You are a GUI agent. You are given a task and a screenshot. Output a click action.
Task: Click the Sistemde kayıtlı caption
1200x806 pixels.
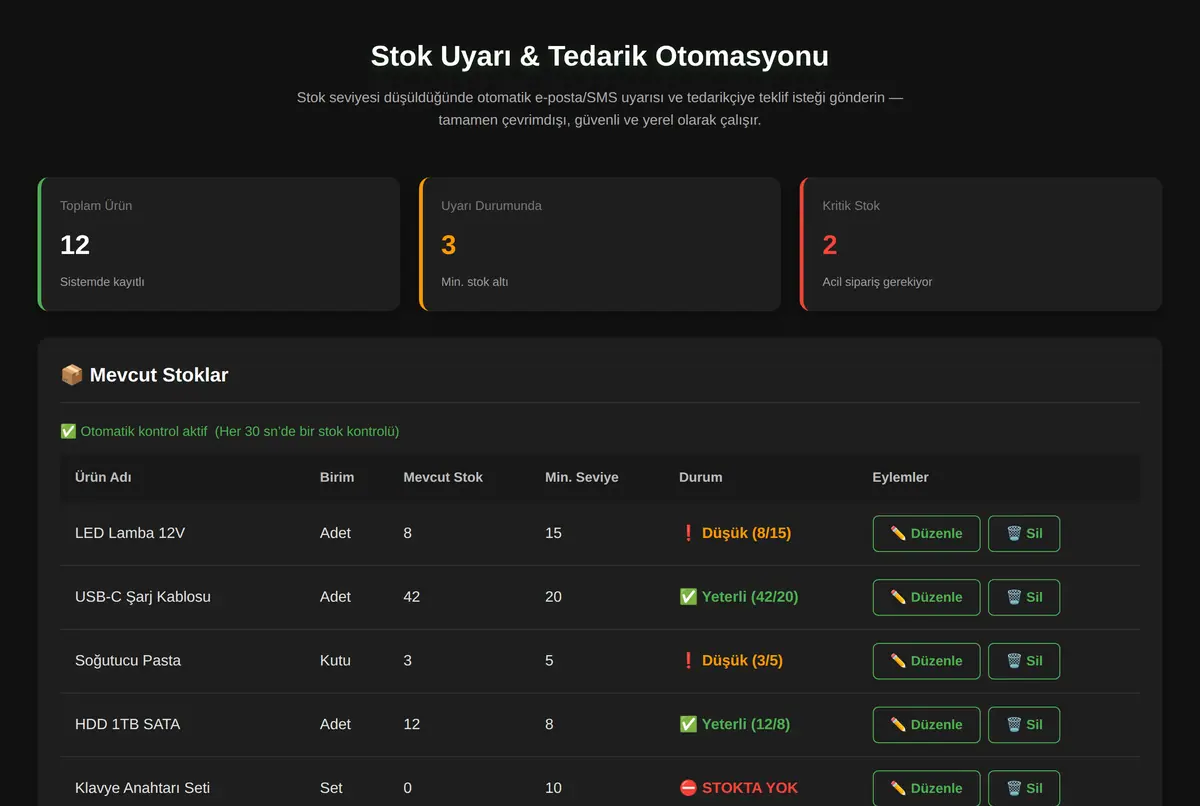pyautogui.click(x=102, y=282)
